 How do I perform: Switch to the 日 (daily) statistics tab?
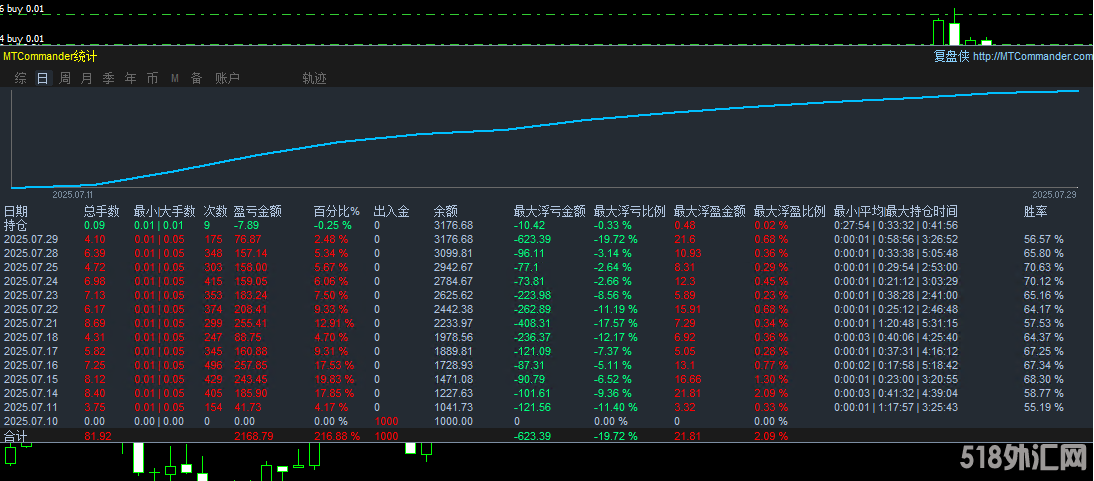click(x=42, y=78)
